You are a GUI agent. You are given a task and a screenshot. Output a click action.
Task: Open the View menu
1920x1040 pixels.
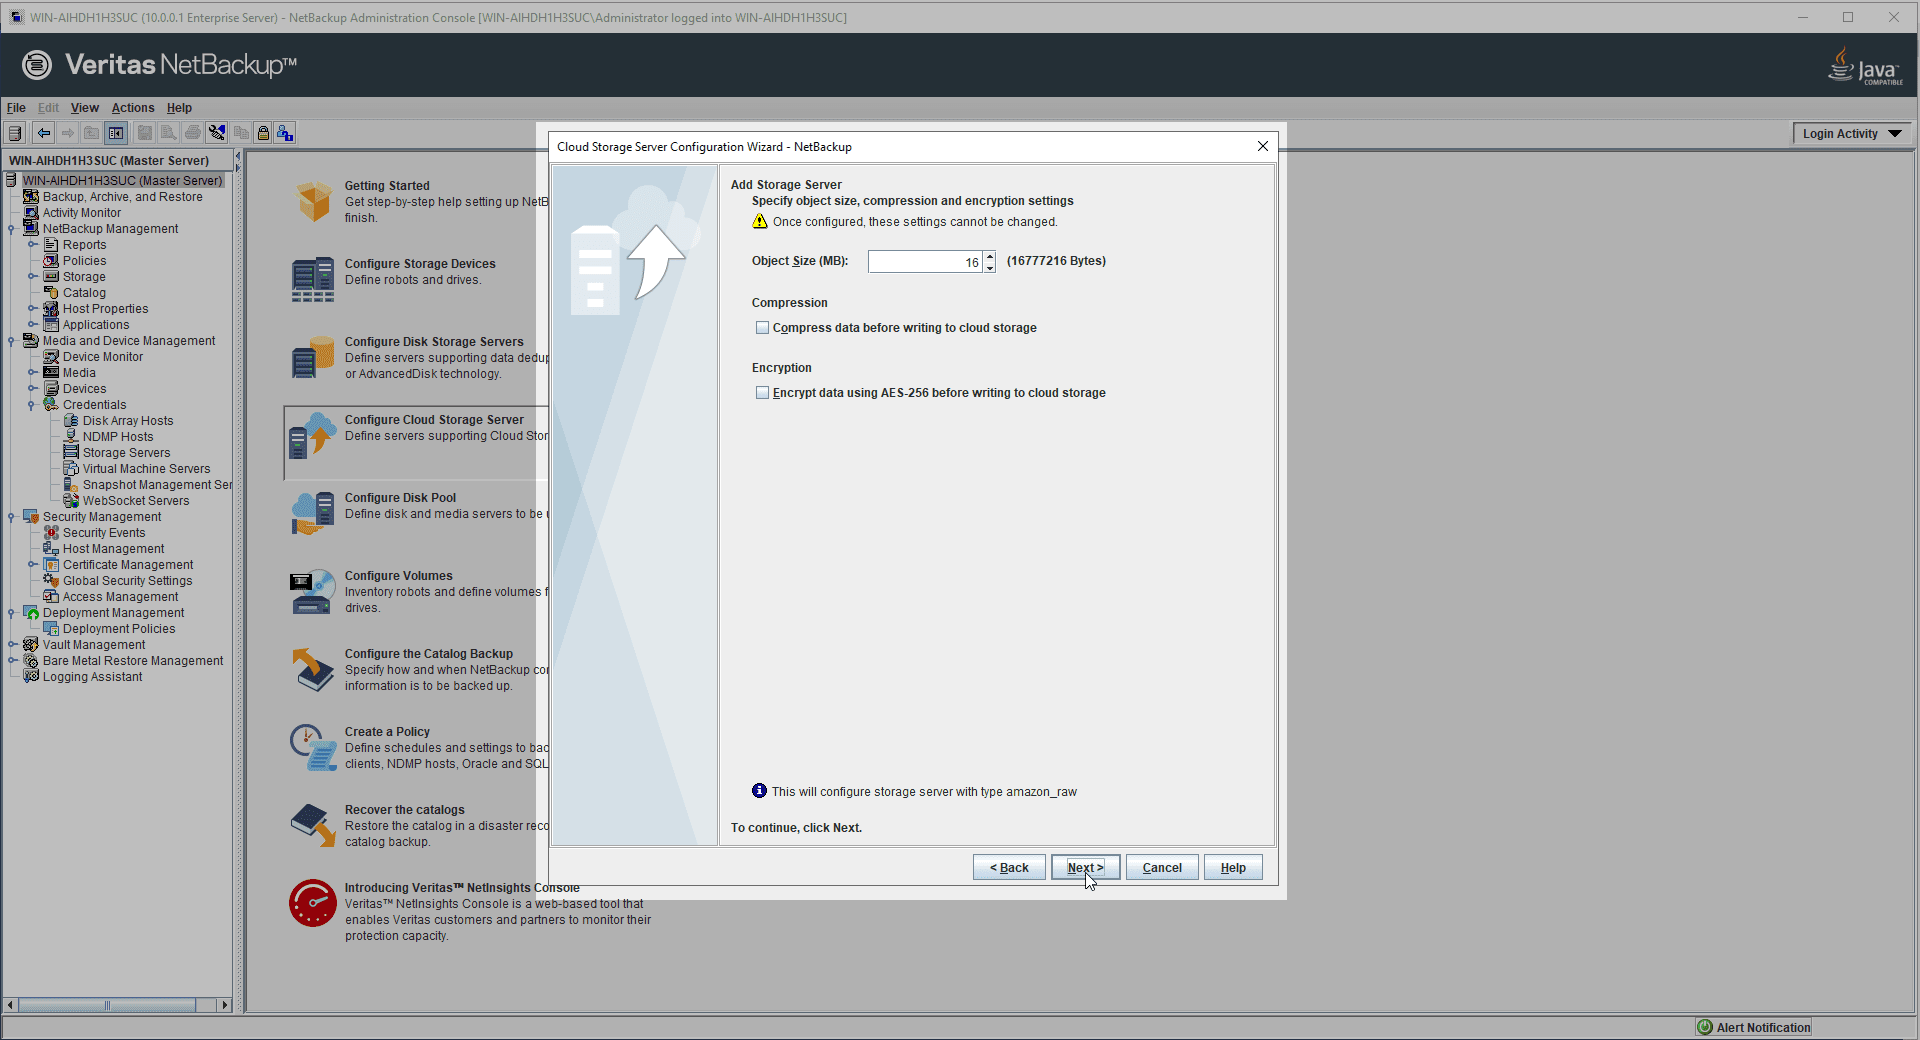click(x=84, y=108)
